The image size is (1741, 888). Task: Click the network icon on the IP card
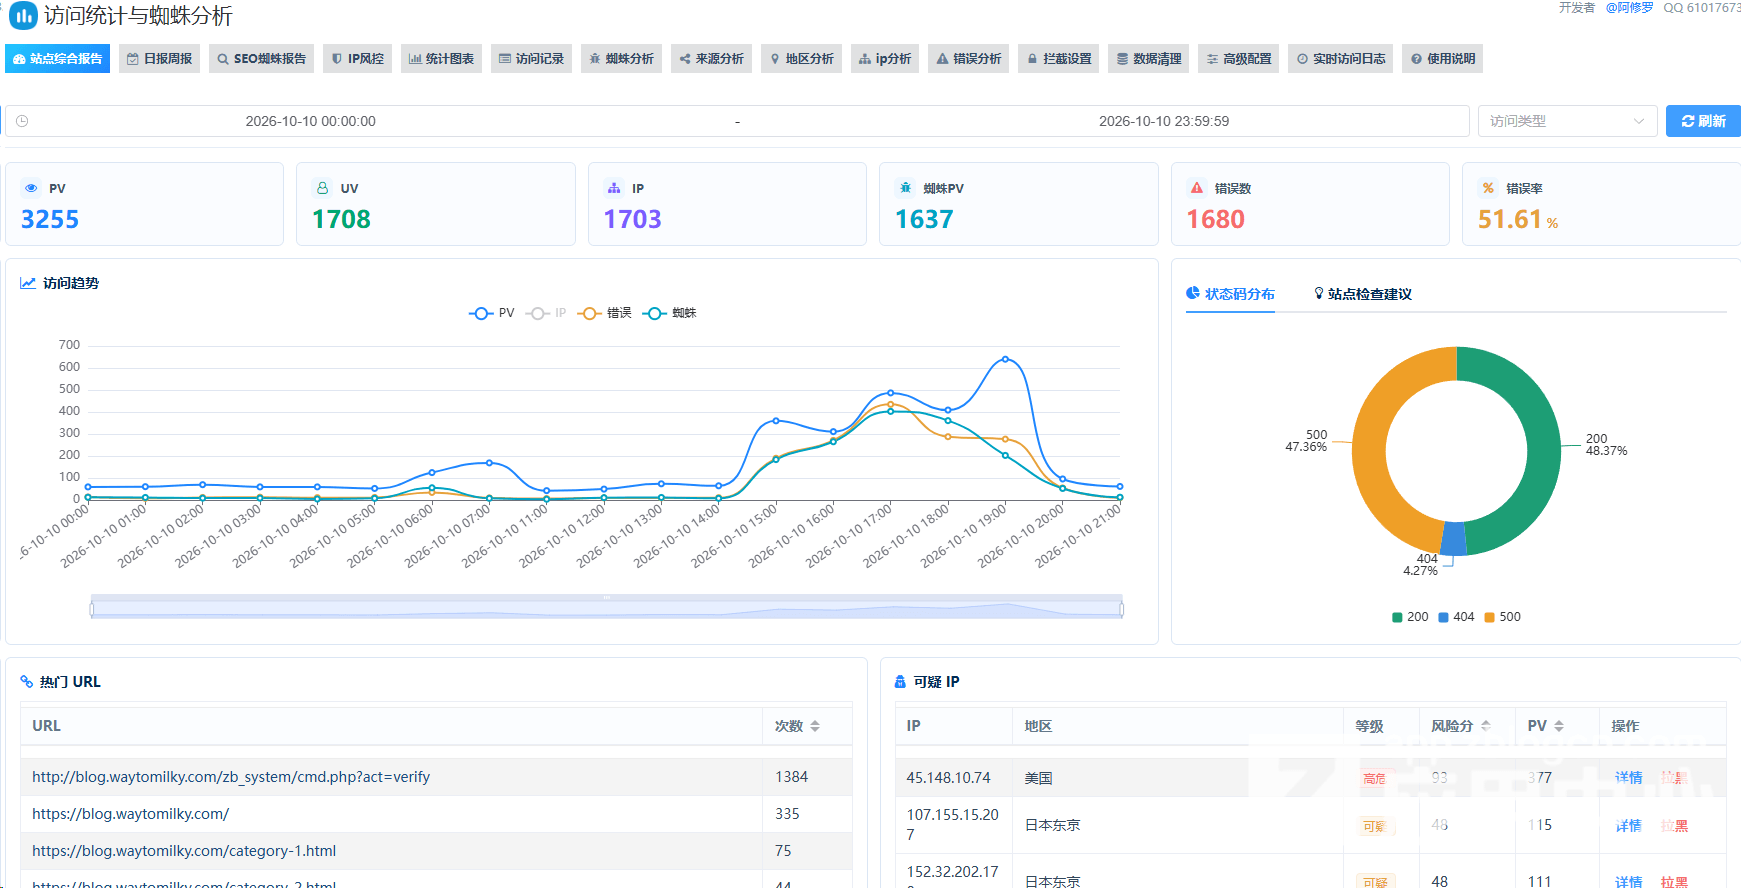tap(614, 188)
